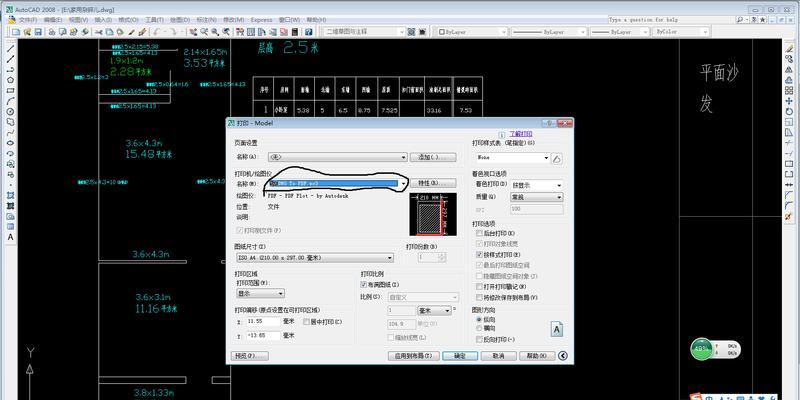The height and width of the screenshot is (400, 800).
Task: Select the Arc tool in Draw toolbar
Action: [x=10, y=101]
